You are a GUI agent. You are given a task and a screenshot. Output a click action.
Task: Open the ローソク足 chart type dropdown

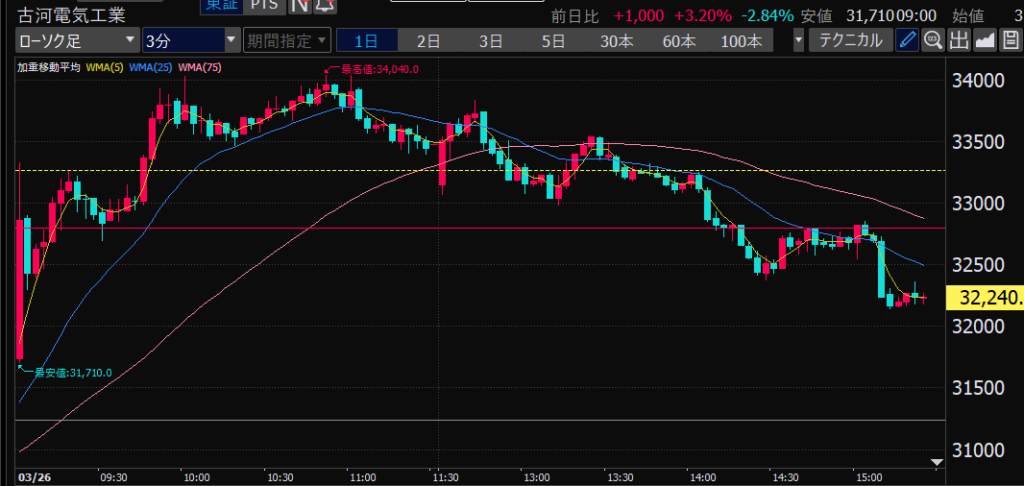[77, 41]
